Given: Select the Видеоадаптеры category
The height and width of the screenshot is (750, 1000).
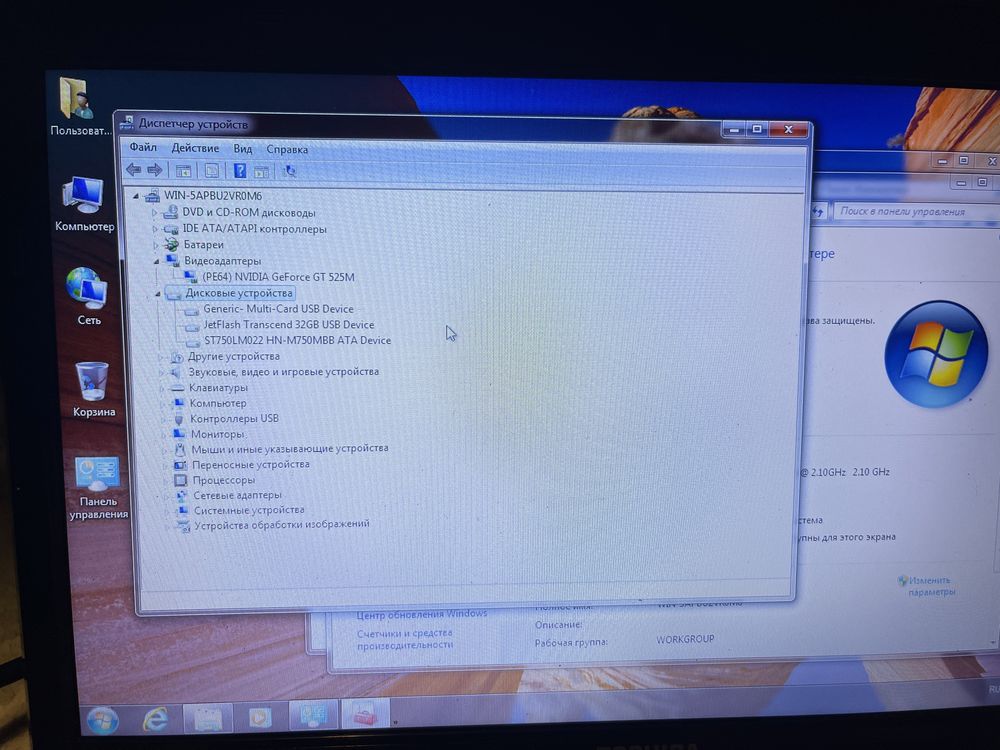Looking at the screenshot, I should (x=223, y=260).
